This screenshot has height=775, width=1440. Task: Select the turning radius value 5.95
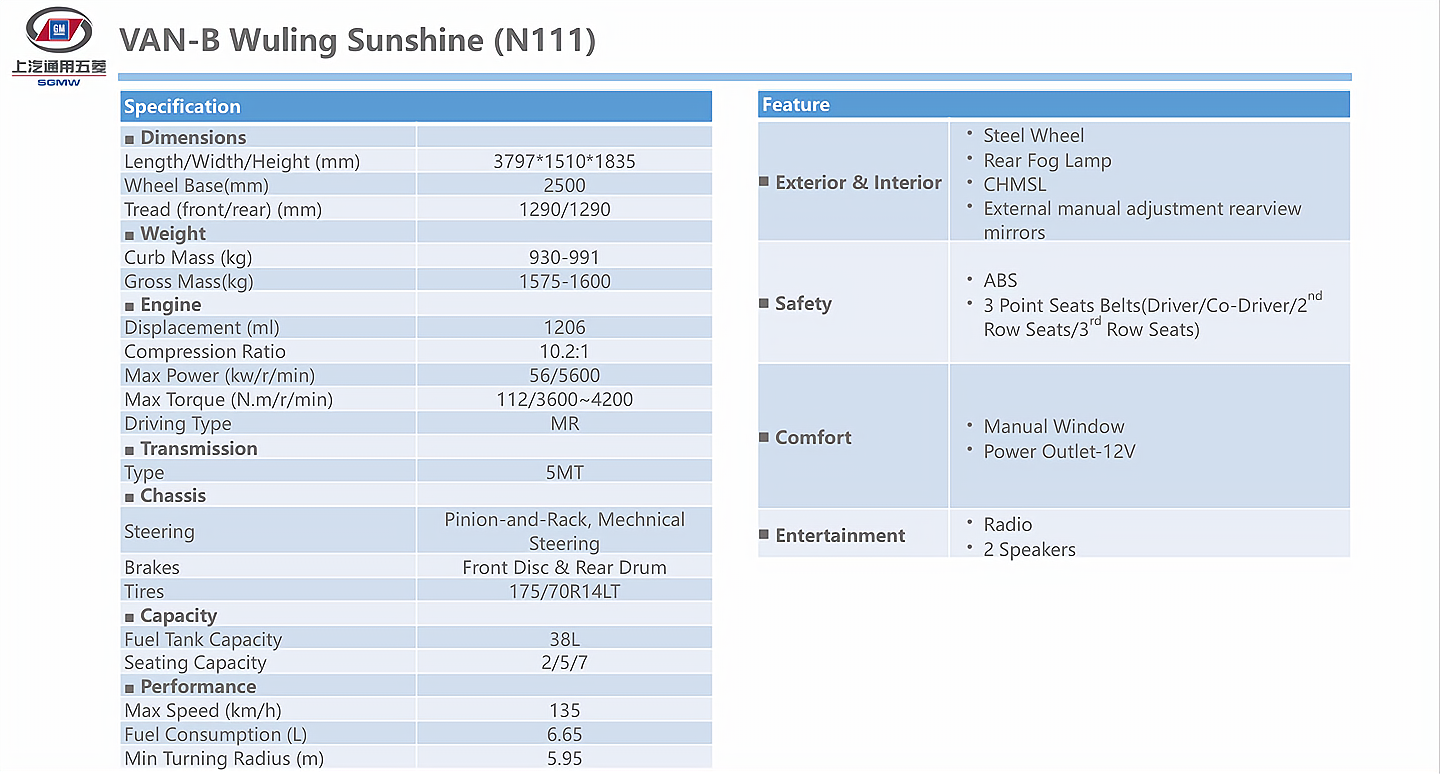point(565,758)
